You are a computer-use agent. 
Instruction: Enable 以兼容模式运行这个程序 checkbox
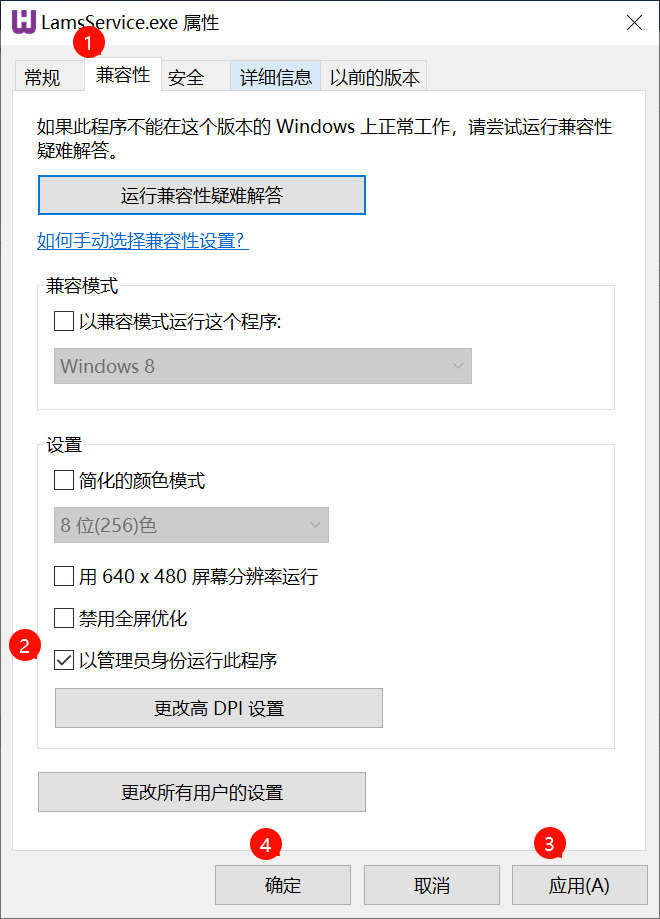point(64,321)
